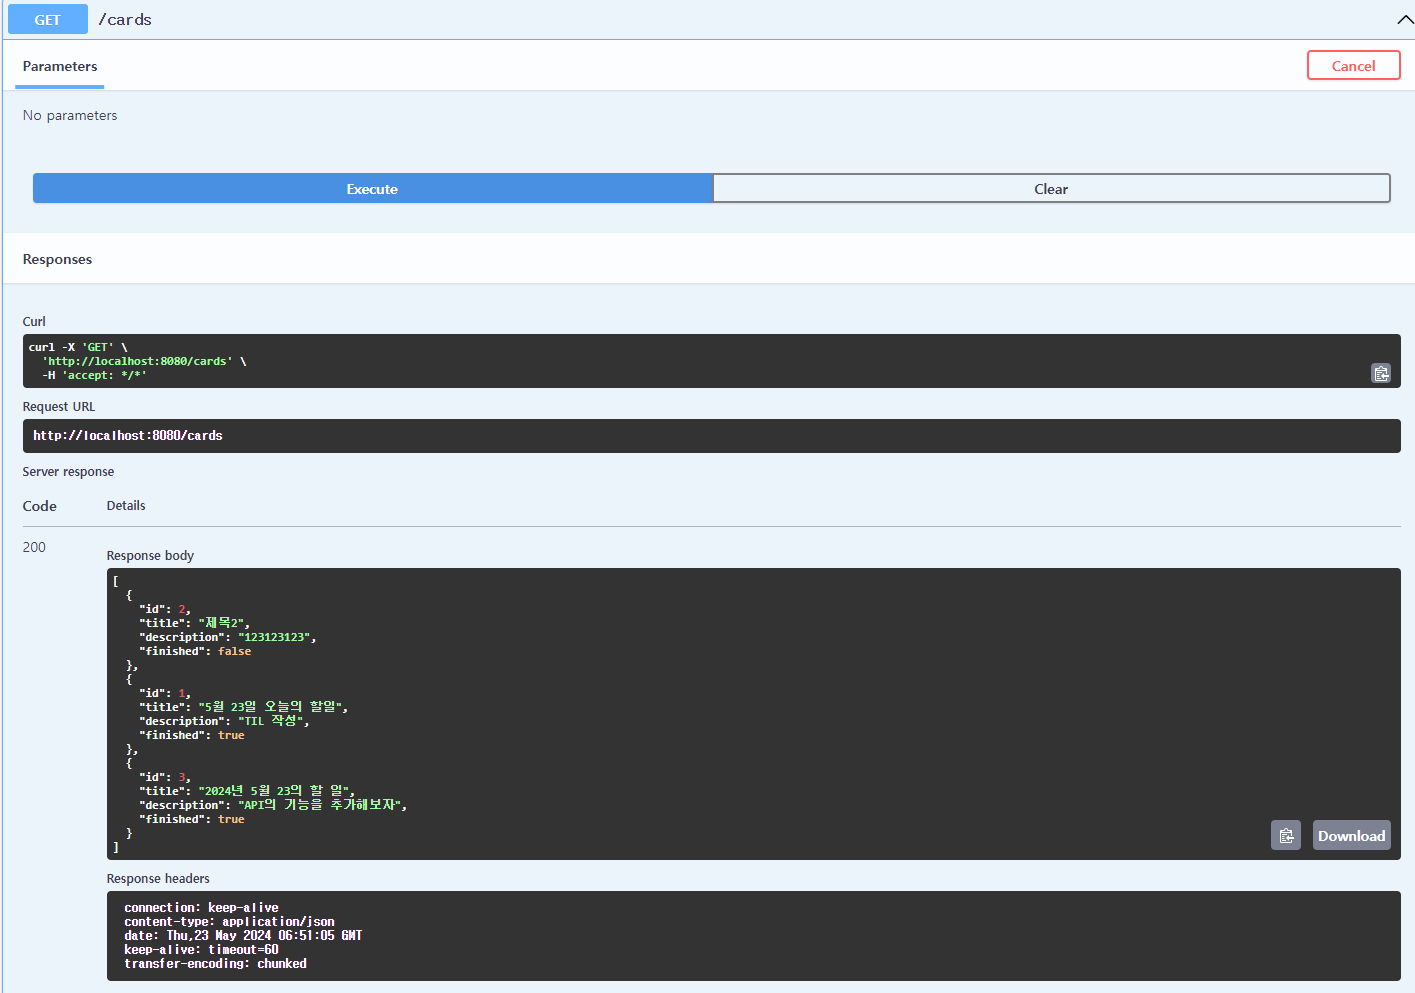This screenshot has width=1415, height=993.
Task: Select the Parameters tab
Action: (x=60, y=66)
